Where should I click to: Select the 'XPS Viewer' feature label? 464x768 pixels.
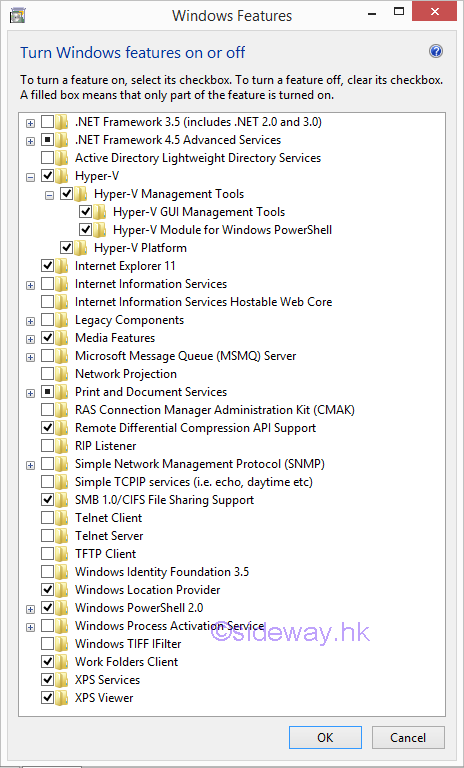(x=104, y=697)
